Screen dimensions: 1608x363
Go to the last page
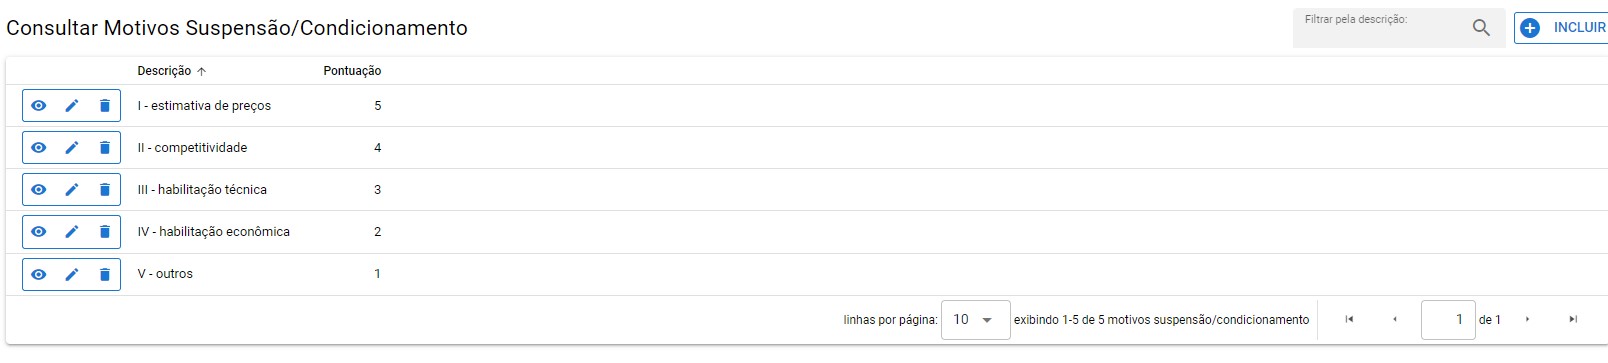pyautogui.click(x=1573, y=320)
